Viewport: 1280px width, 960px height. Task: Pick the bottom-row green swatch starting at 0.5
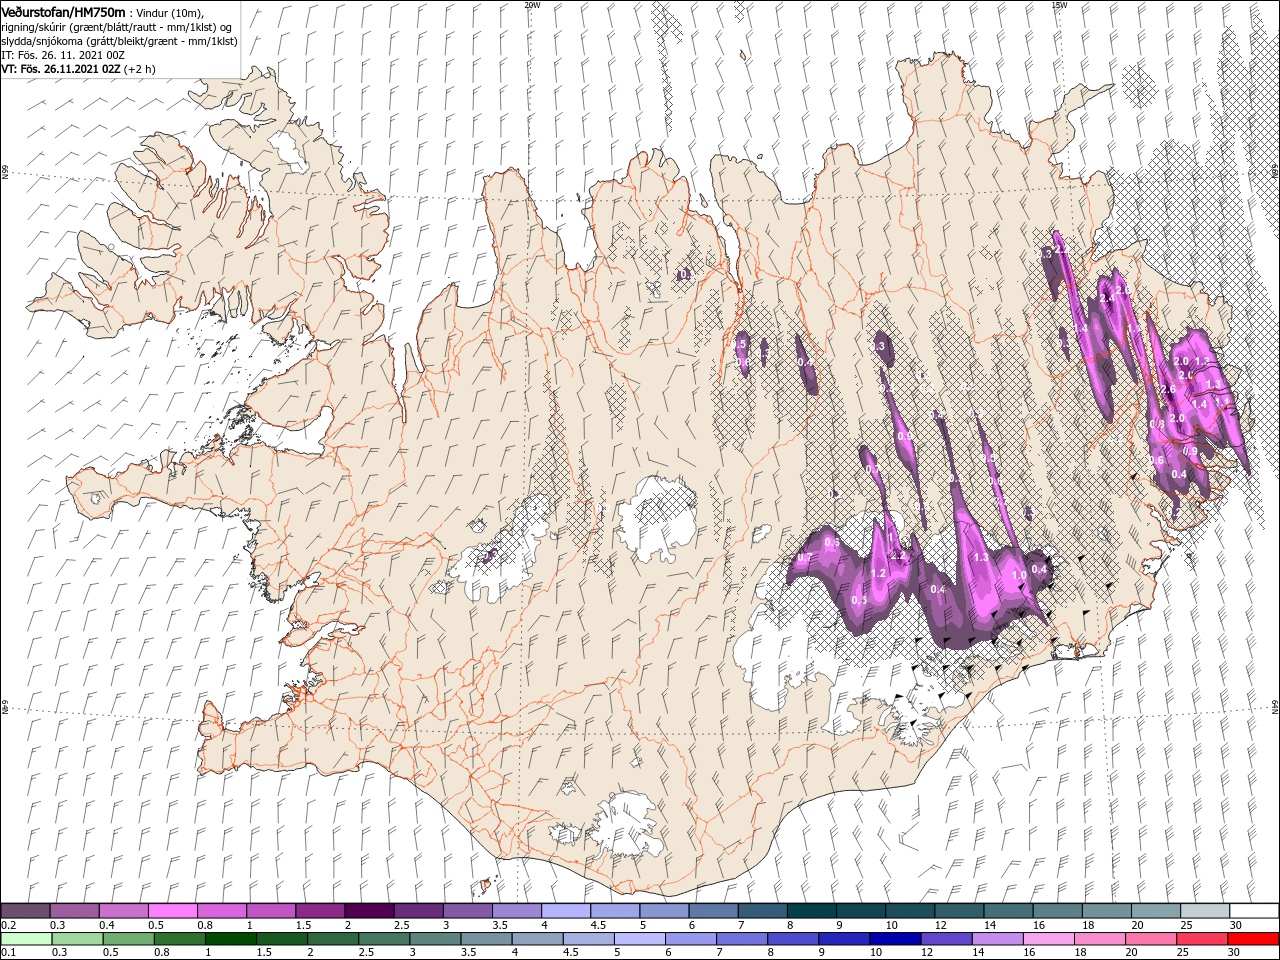point(129,939)
